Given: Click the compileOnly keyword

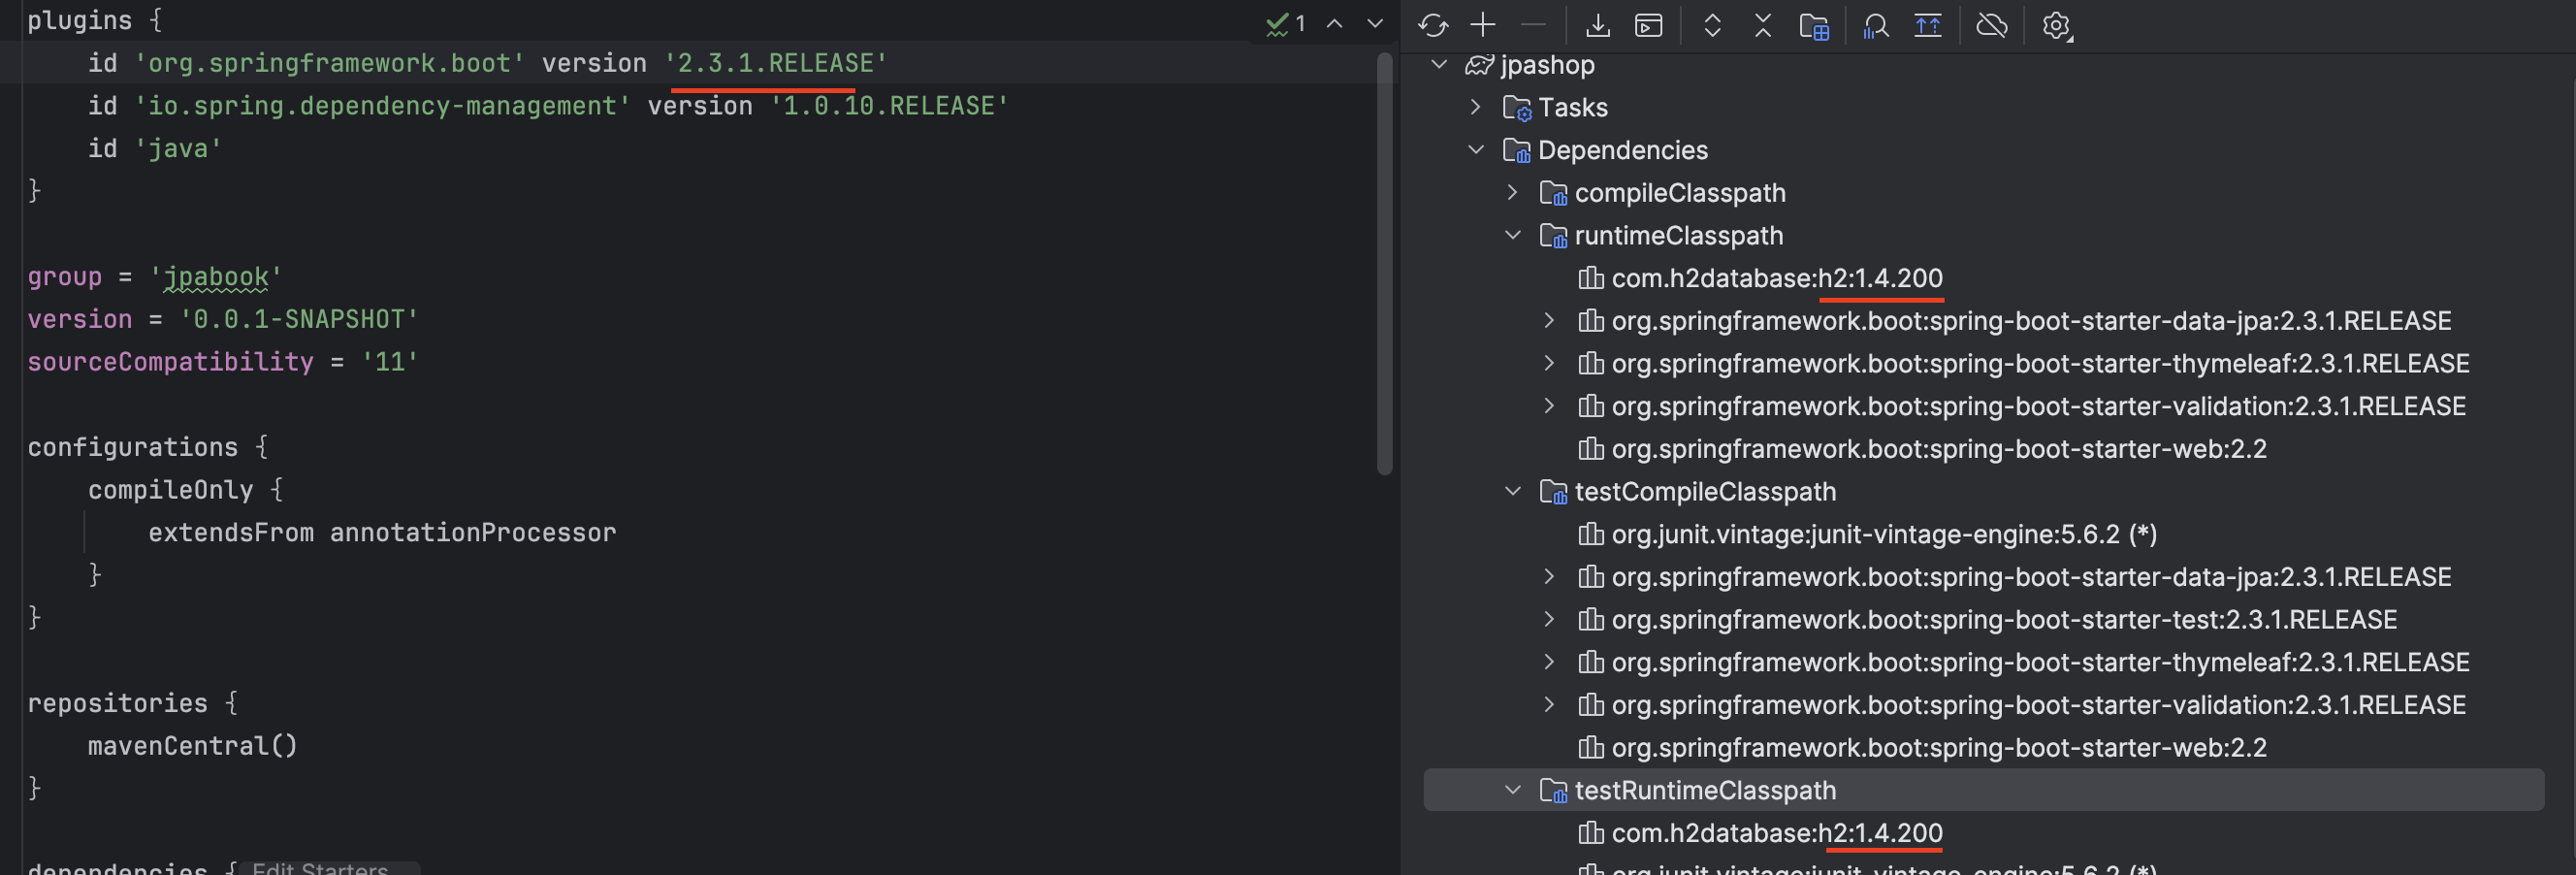Looking at the screenshot, I should [170, 490].
